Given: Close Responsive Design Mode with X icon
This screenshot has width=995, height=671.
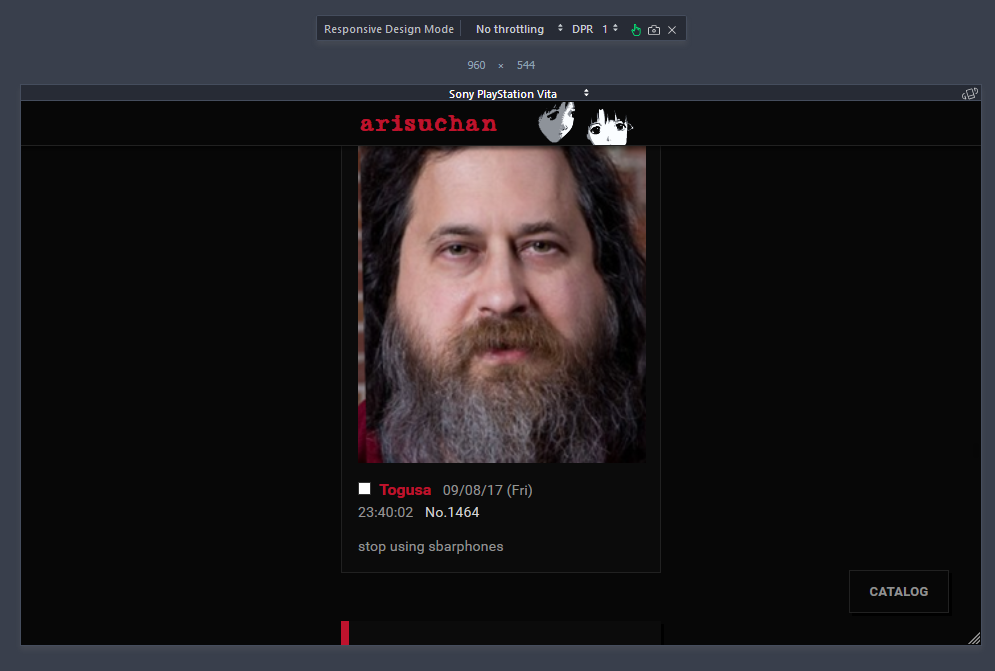Looking at the screenshot, I should coord(672,30).
